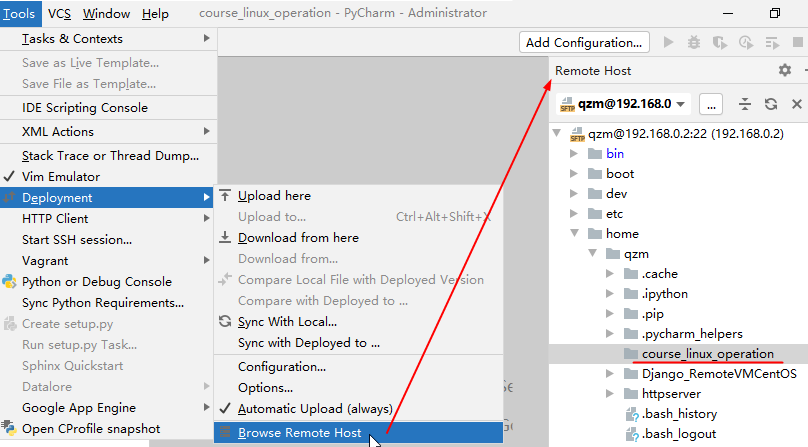
Task: Open the Window menu
Action: click(x=106, y=13)
